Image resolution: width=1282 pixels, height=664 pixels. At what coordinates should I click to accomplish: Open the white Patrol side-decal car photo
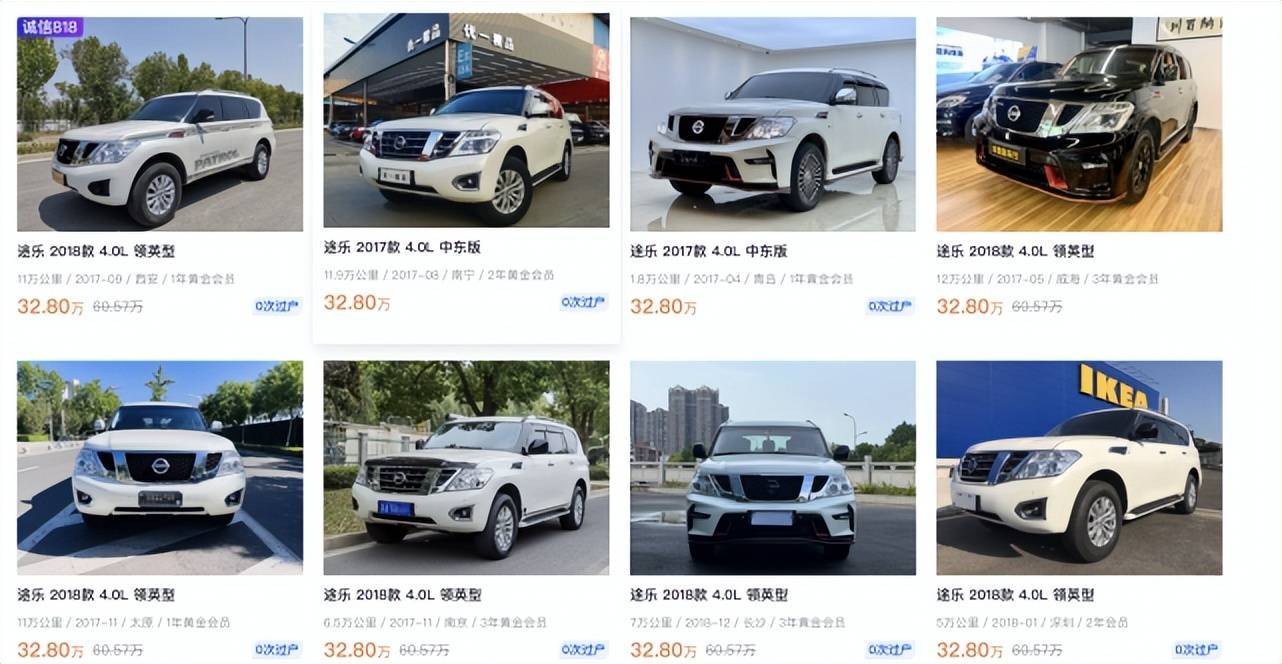(160, 124)
